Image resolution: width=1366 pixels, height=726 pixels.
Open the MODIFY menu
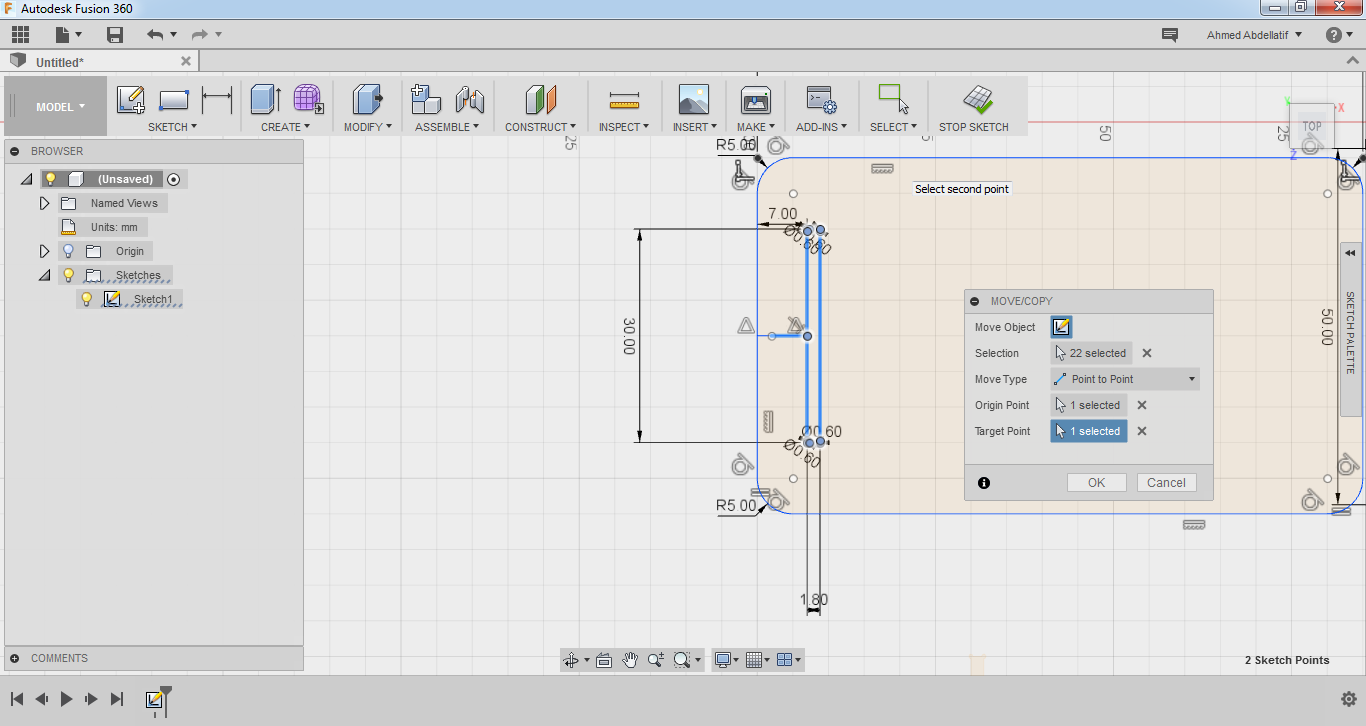pos(367,127)
